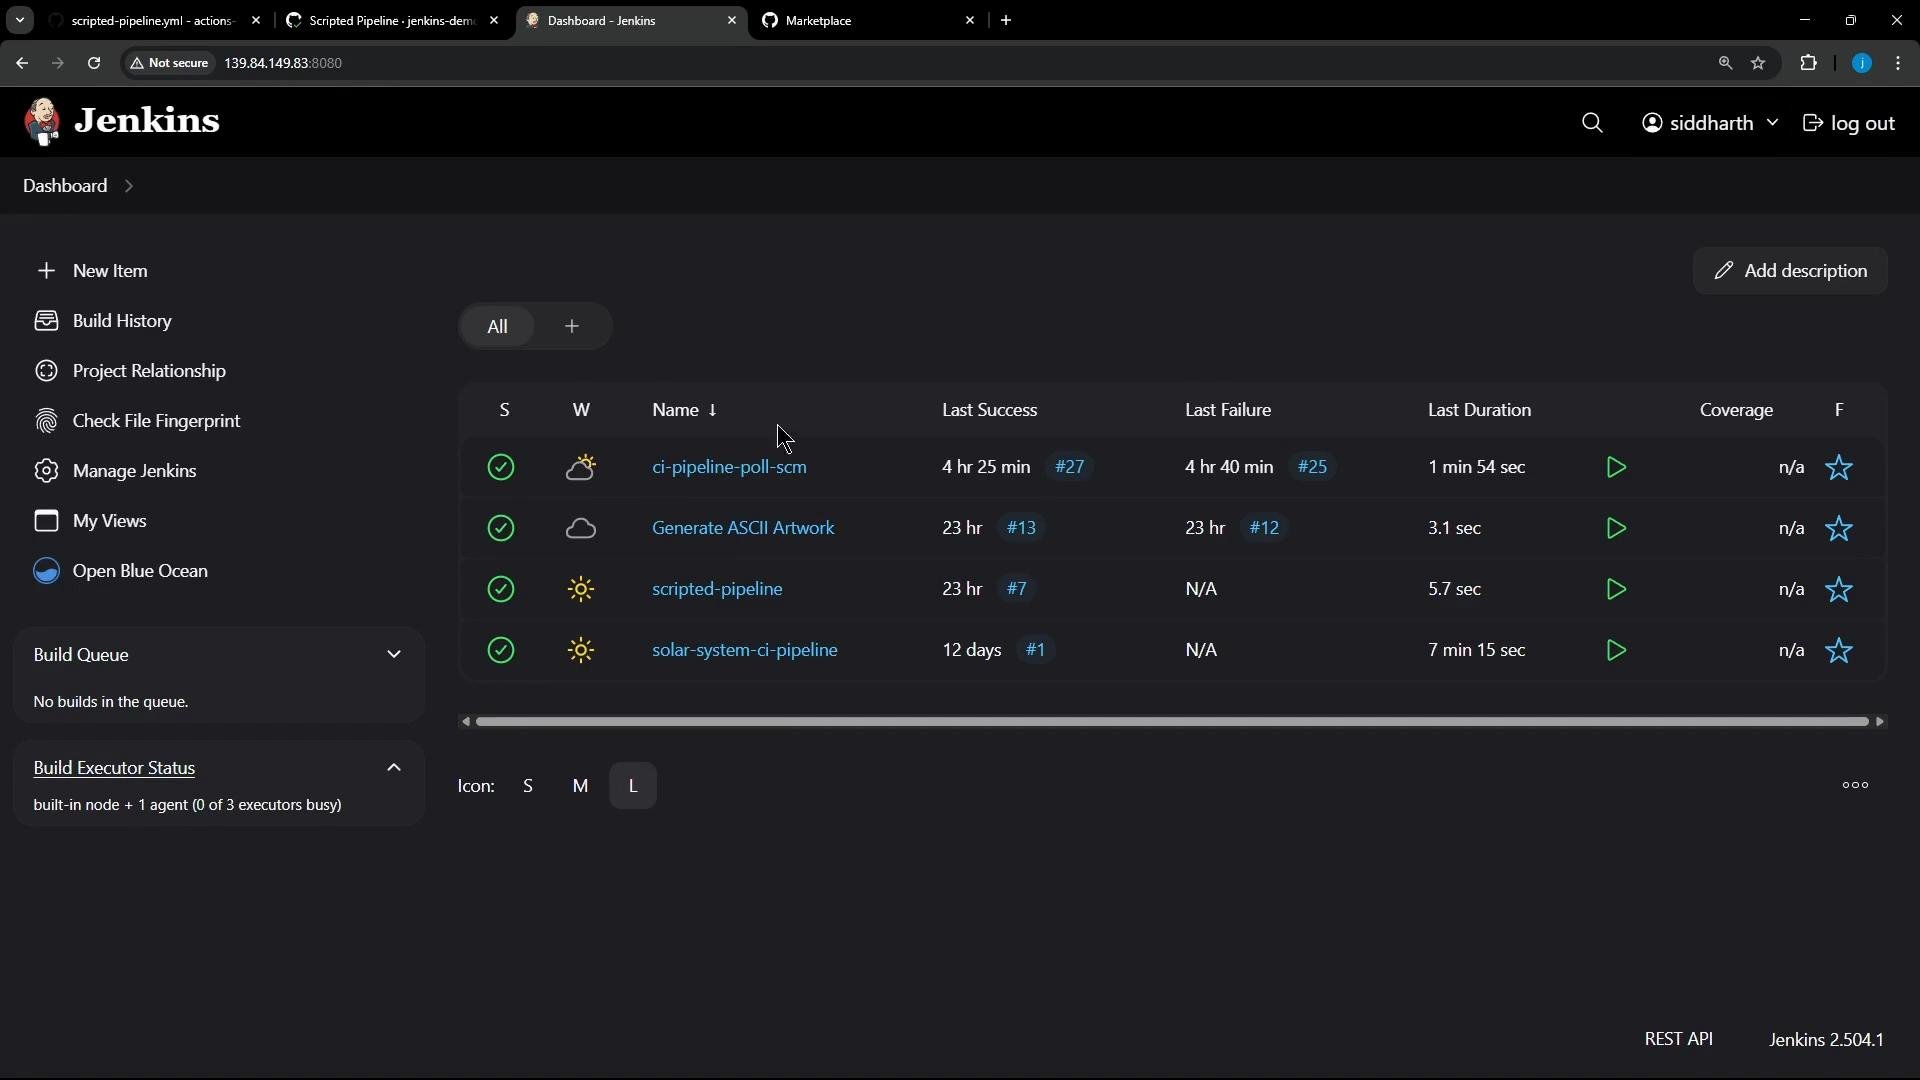Click the Jenkins butler logo
The height and width of the screenshot is (1080, 1920).
[x=42, y=122]
